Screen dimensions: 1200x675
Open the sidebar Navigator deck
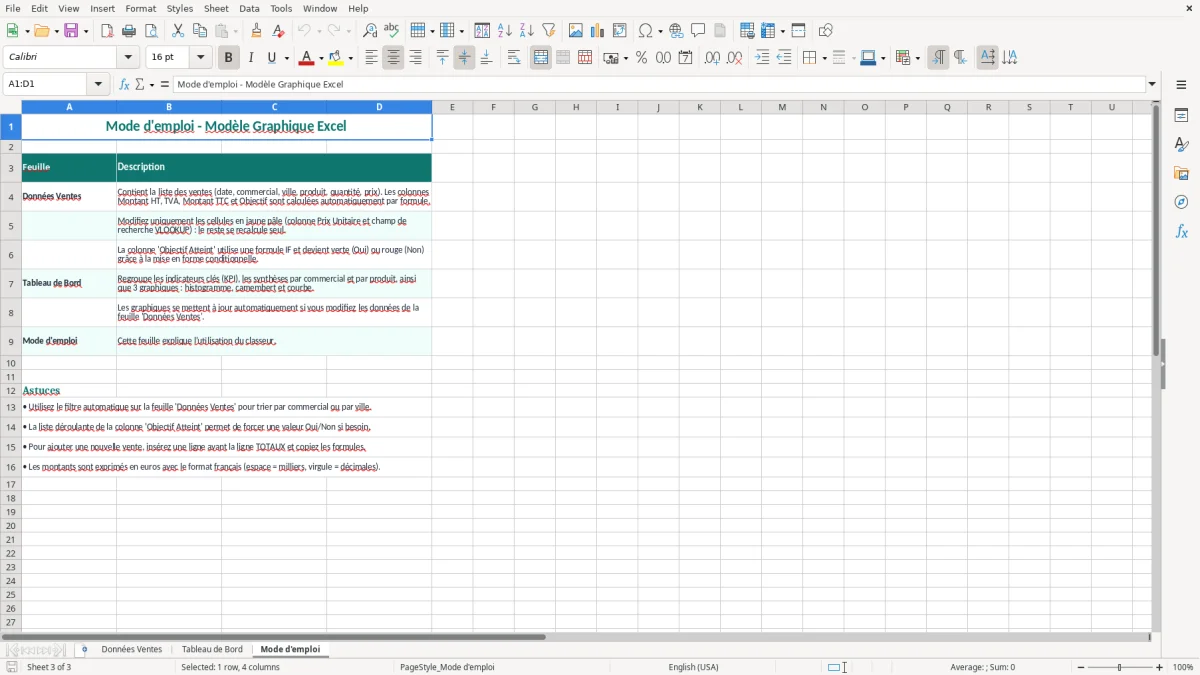tap(1181, 203)
